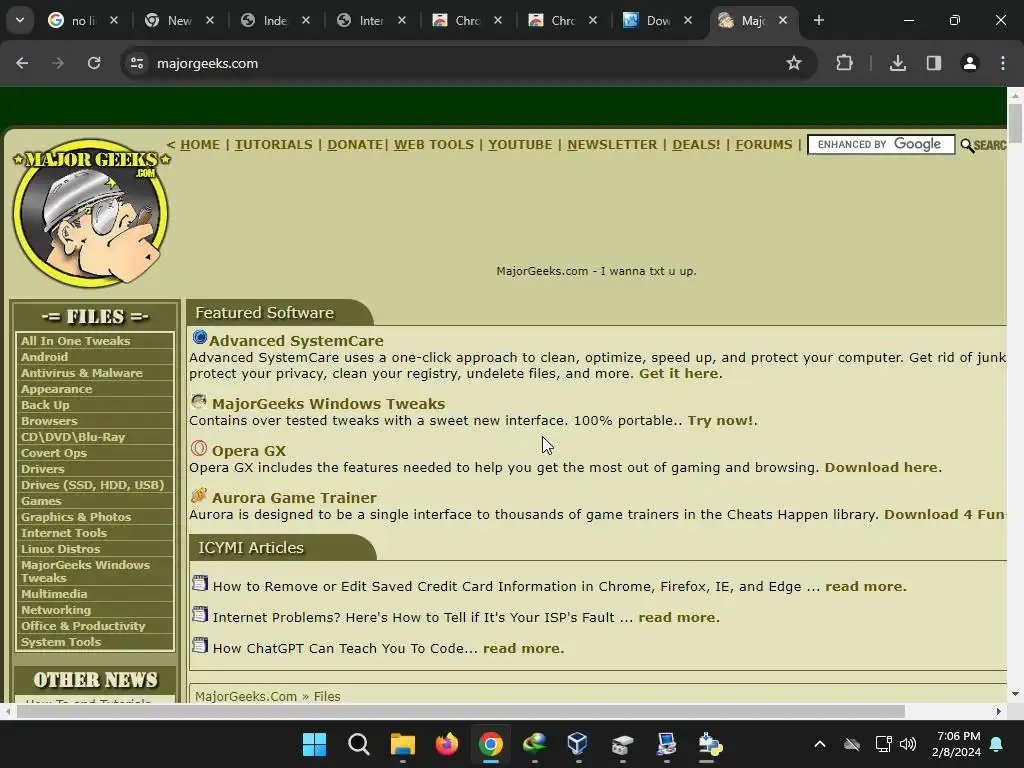1024x768 pixels.
Task: Open DEALS! in the site navigation
Action: coord(696,144)
